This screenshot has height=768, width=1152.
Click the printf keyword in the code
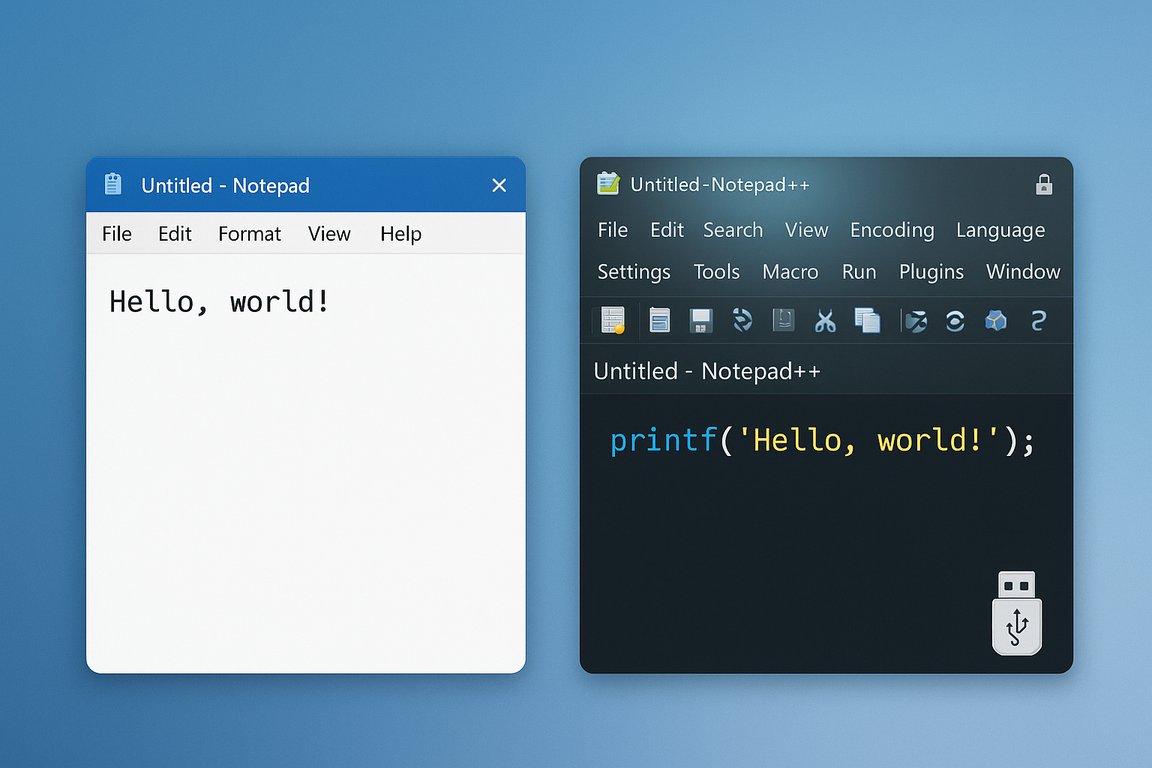click(663, 441)
